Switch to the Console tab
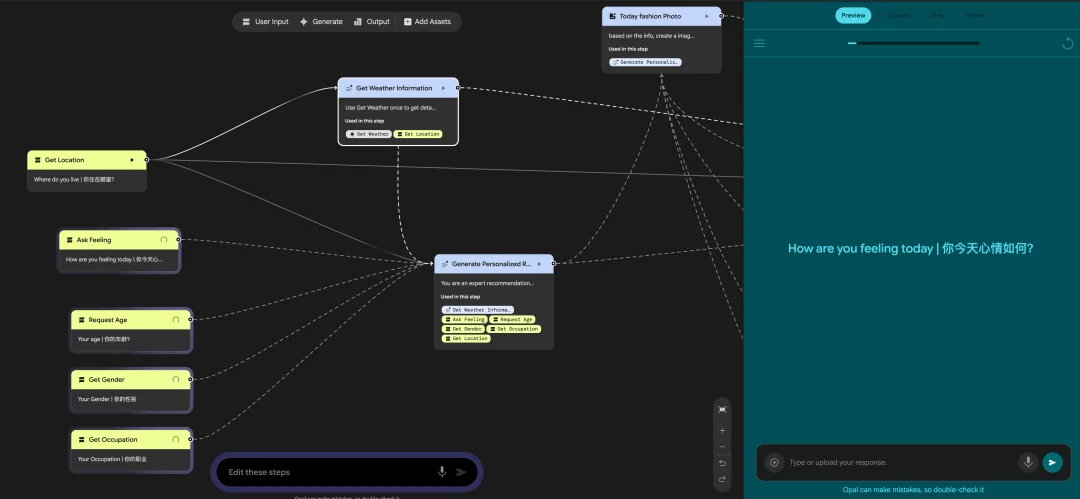 tap(897, 15)
